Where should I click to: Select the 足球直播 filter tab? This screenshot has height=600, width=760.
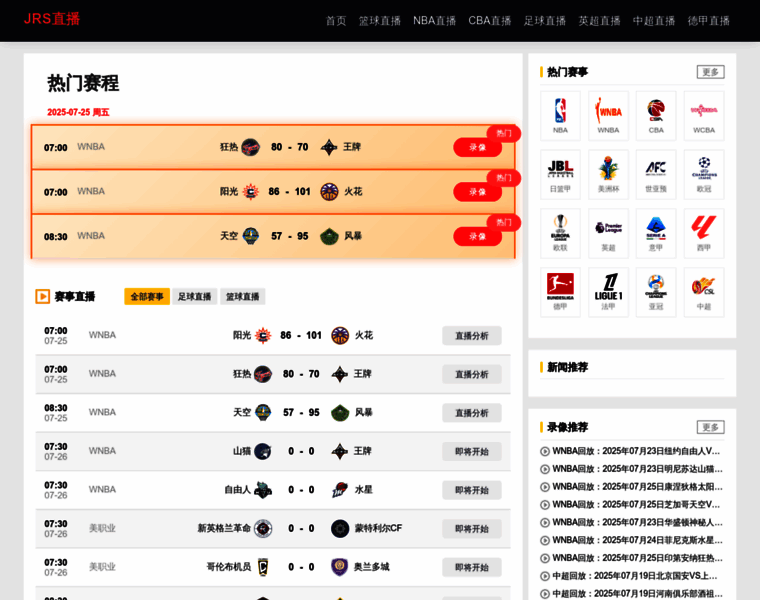pyautogui.click(x=194, y=297)
